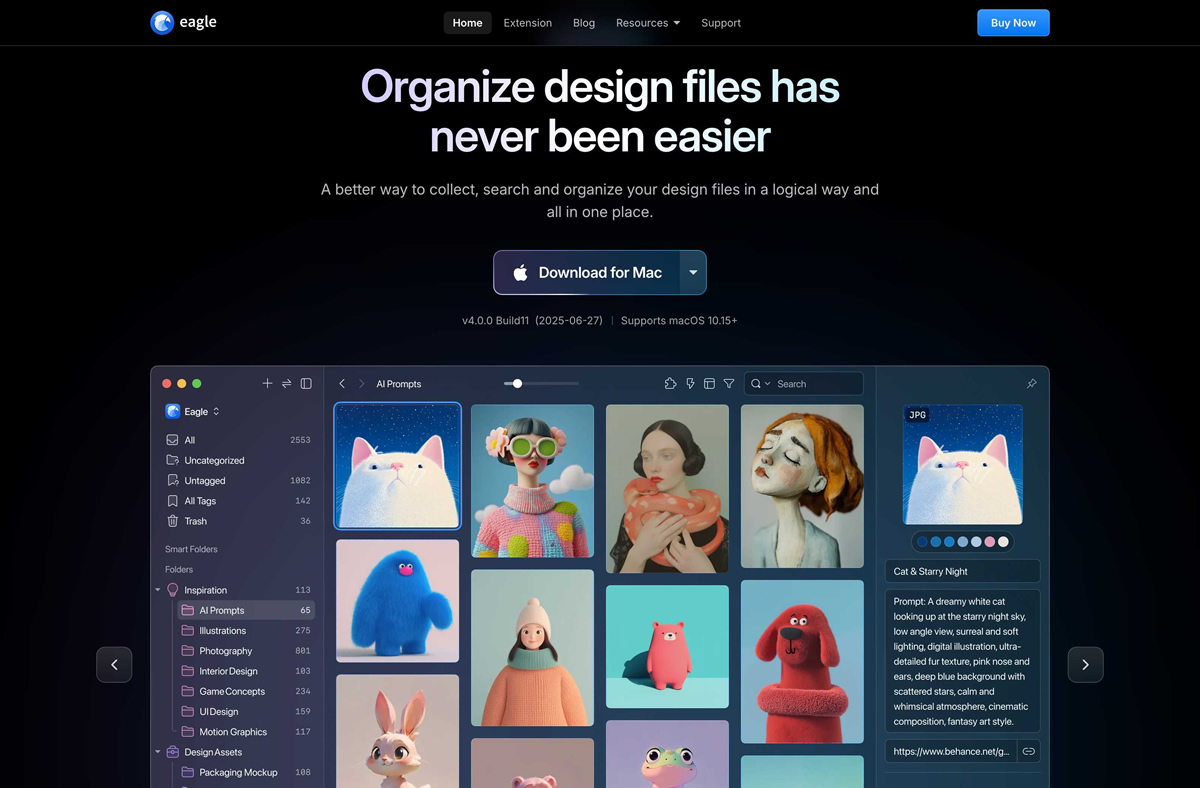1200x788 pixels.
Task: Click the layout grid icon in toolbar
Action: pyautogui.click(x=709, y=384)
